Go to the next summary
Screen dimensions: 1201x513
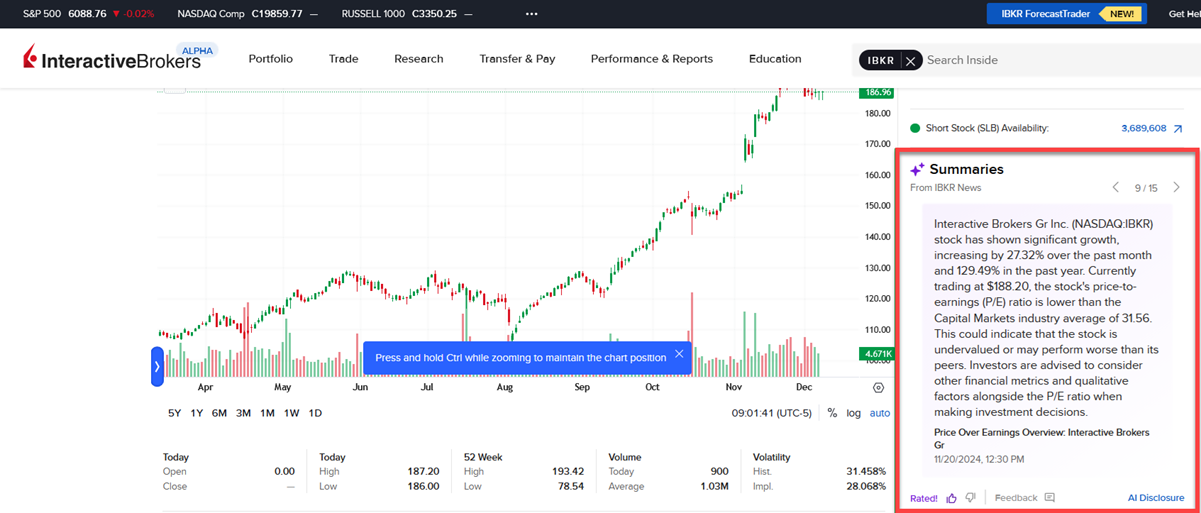tap(1176, 187)
